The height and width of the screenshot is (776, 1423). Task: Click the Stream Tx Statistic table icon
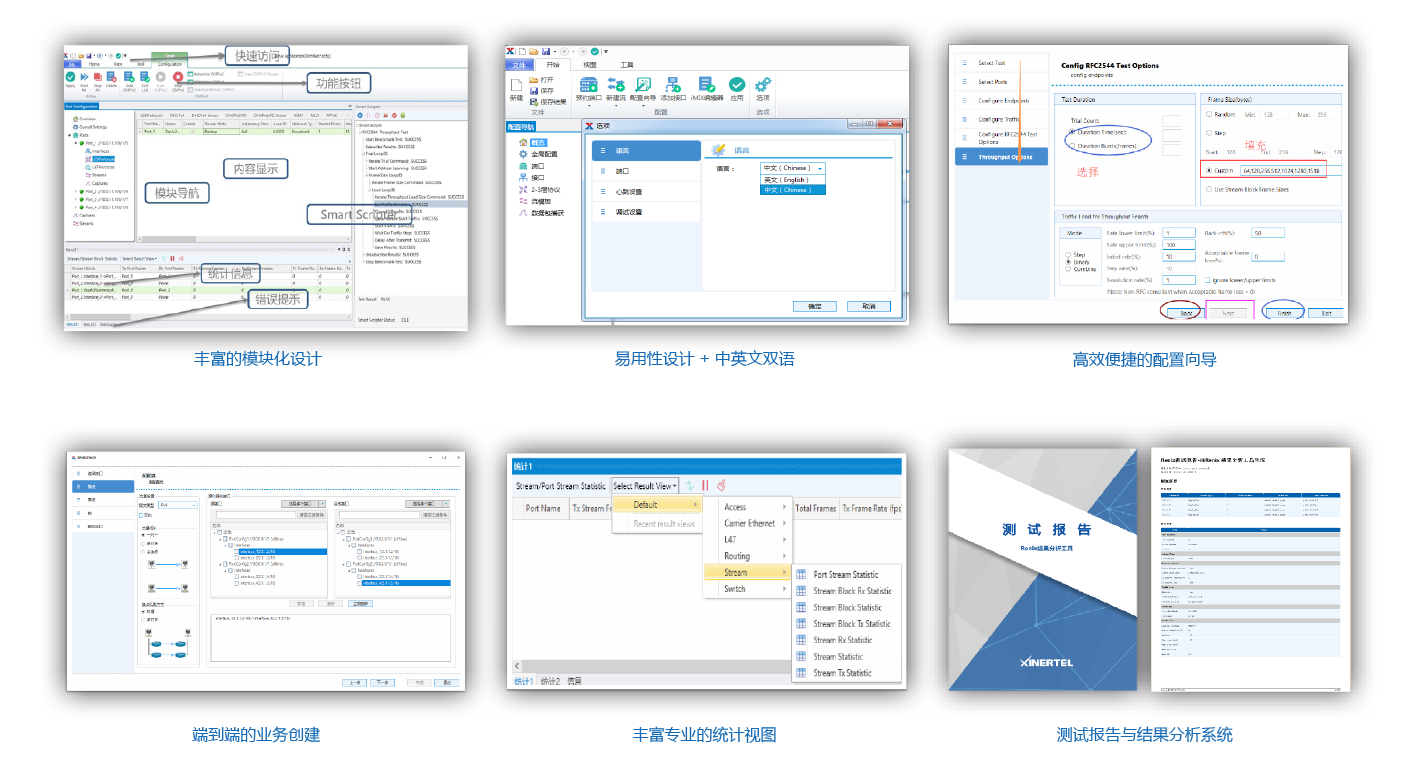click(x=801, y=673)
